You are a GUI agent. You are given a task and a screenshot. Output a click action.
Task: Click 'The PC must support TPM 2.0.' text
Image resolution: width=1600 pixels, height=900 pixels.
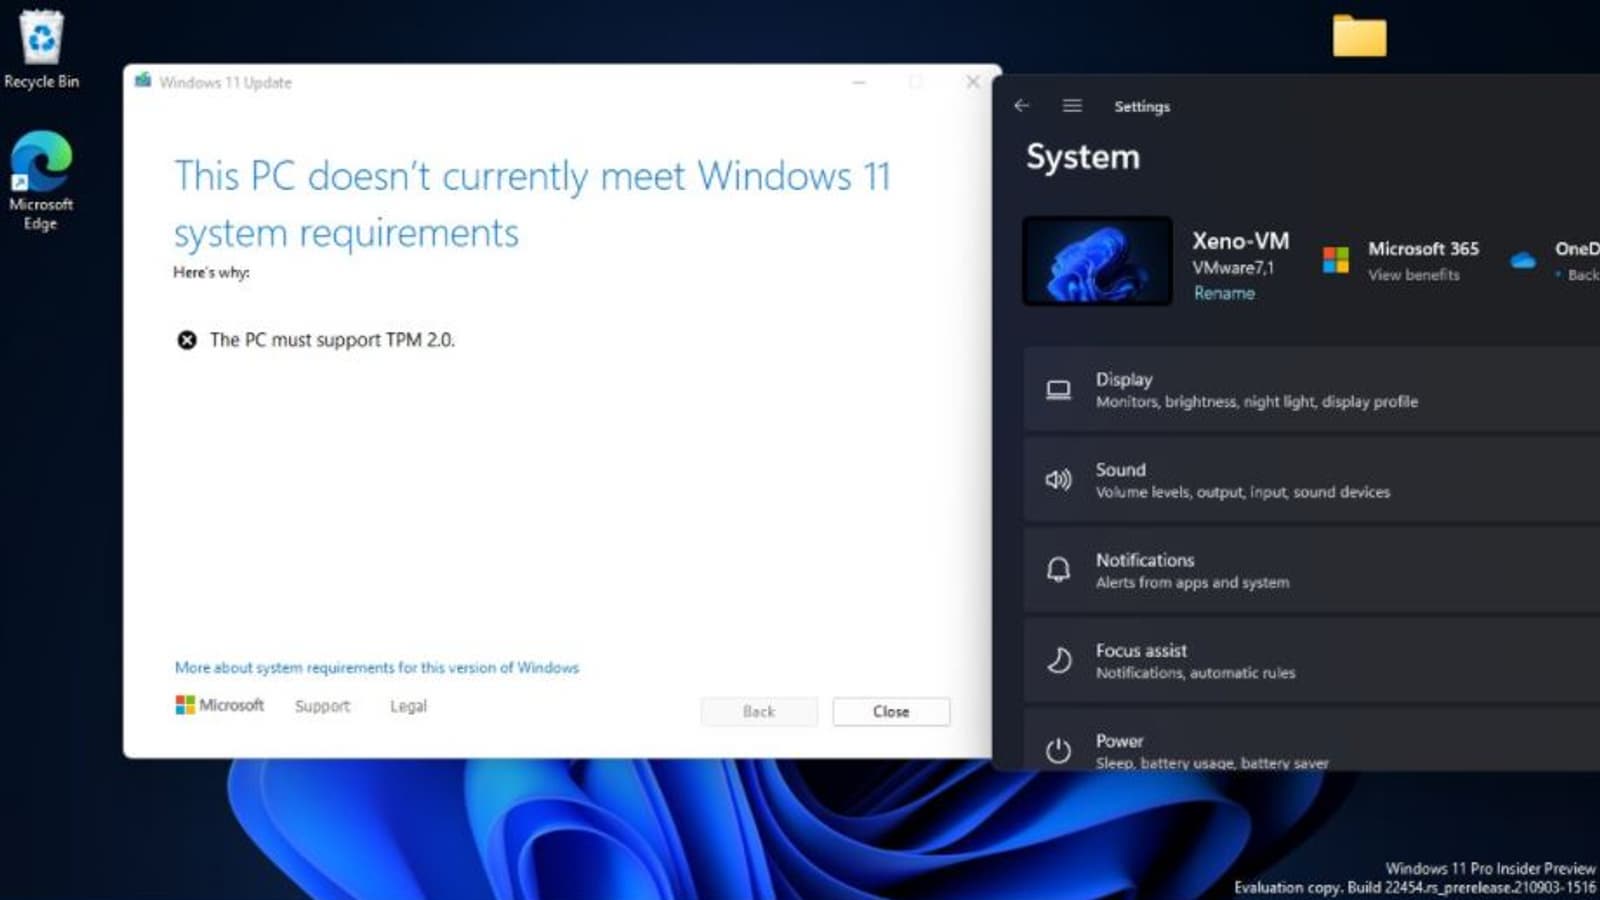pyautogui.click(x=332, y=340)
